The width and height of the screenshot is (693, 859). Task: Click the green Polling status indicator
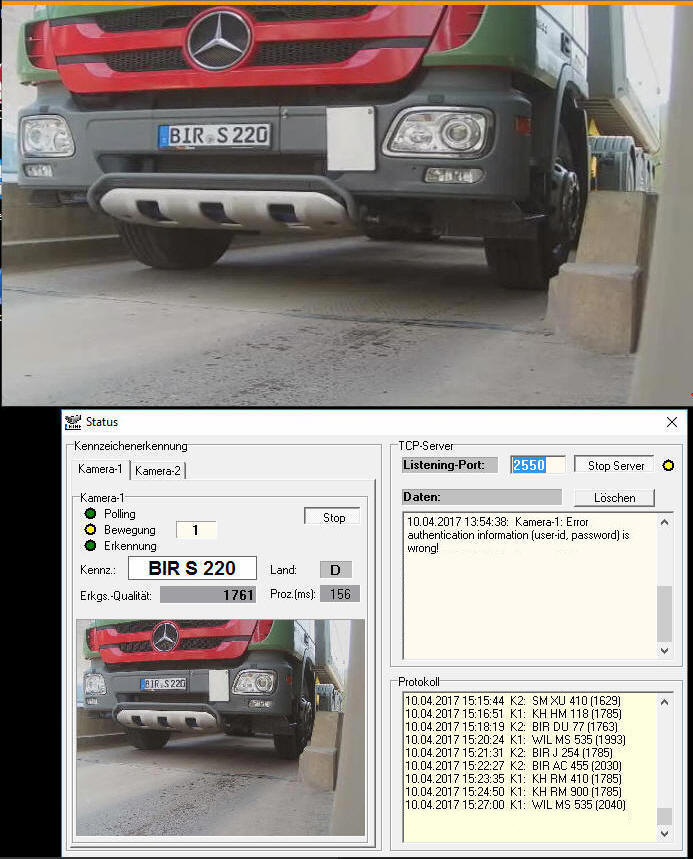(90, 513)
